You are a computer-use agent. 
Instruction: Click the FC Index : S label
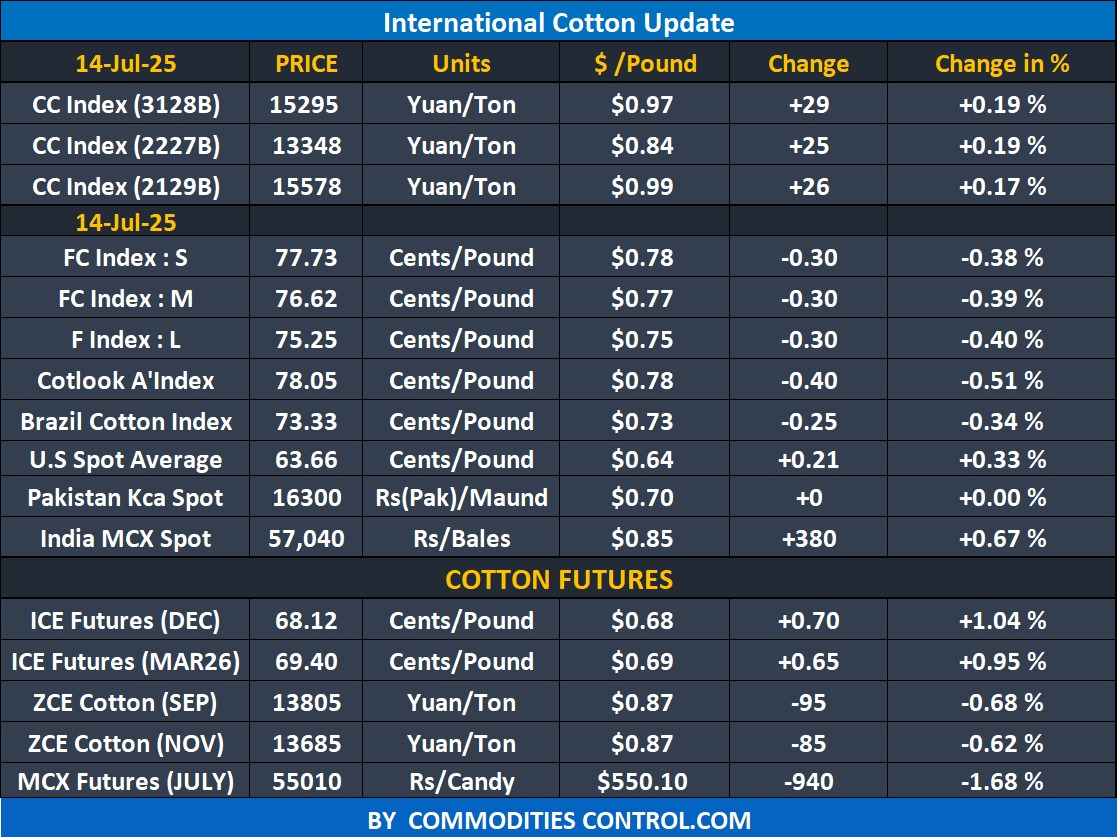click(x=126, y=258)
